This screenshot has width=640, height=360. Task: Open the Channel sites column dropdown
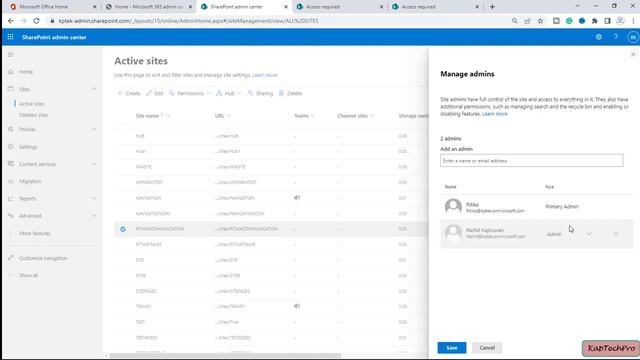356,116
